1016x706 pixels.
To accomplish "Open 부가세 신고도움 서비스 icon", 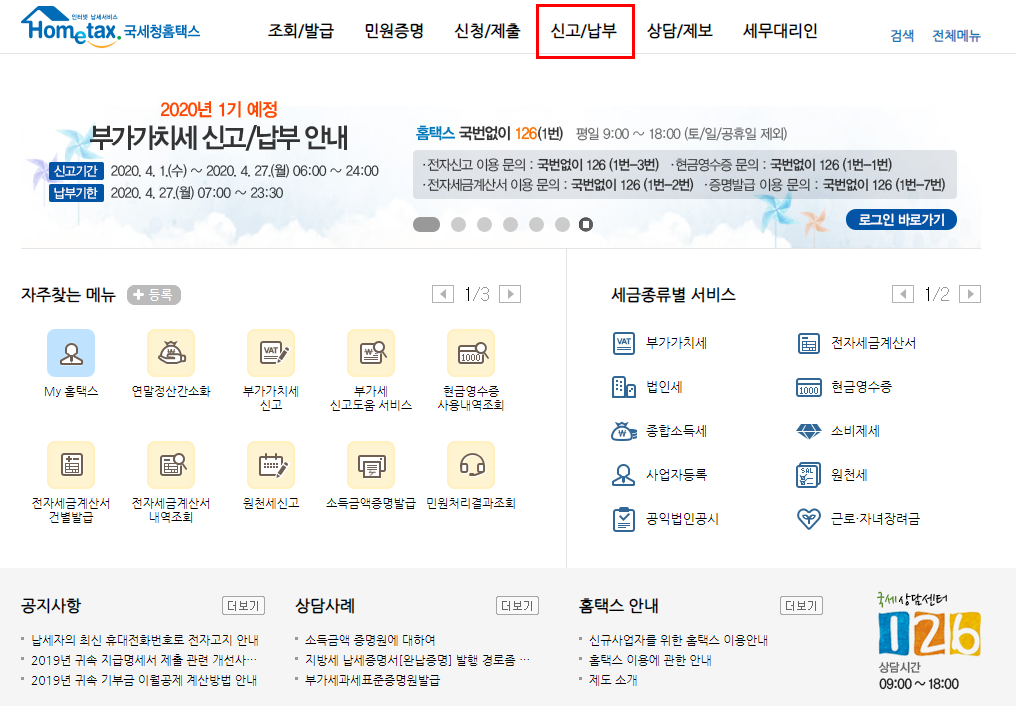I will tap(371, 353).
